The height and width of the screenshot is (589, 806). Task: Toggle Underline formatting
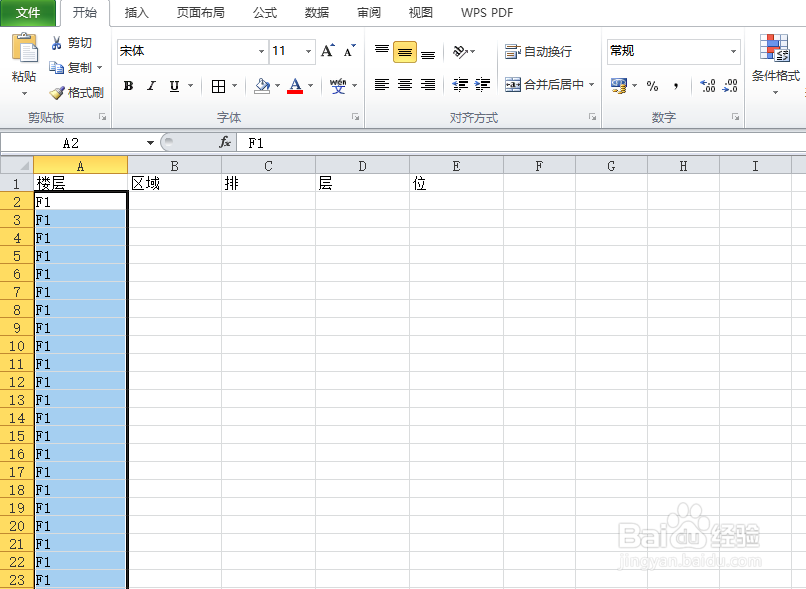tap(174, 86)
